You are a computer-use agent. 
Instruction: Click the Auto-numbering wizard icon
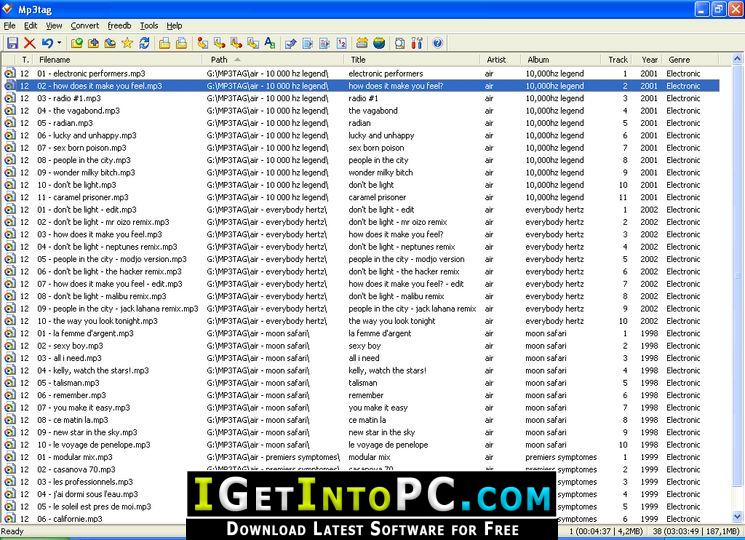[x=342, y=43]
